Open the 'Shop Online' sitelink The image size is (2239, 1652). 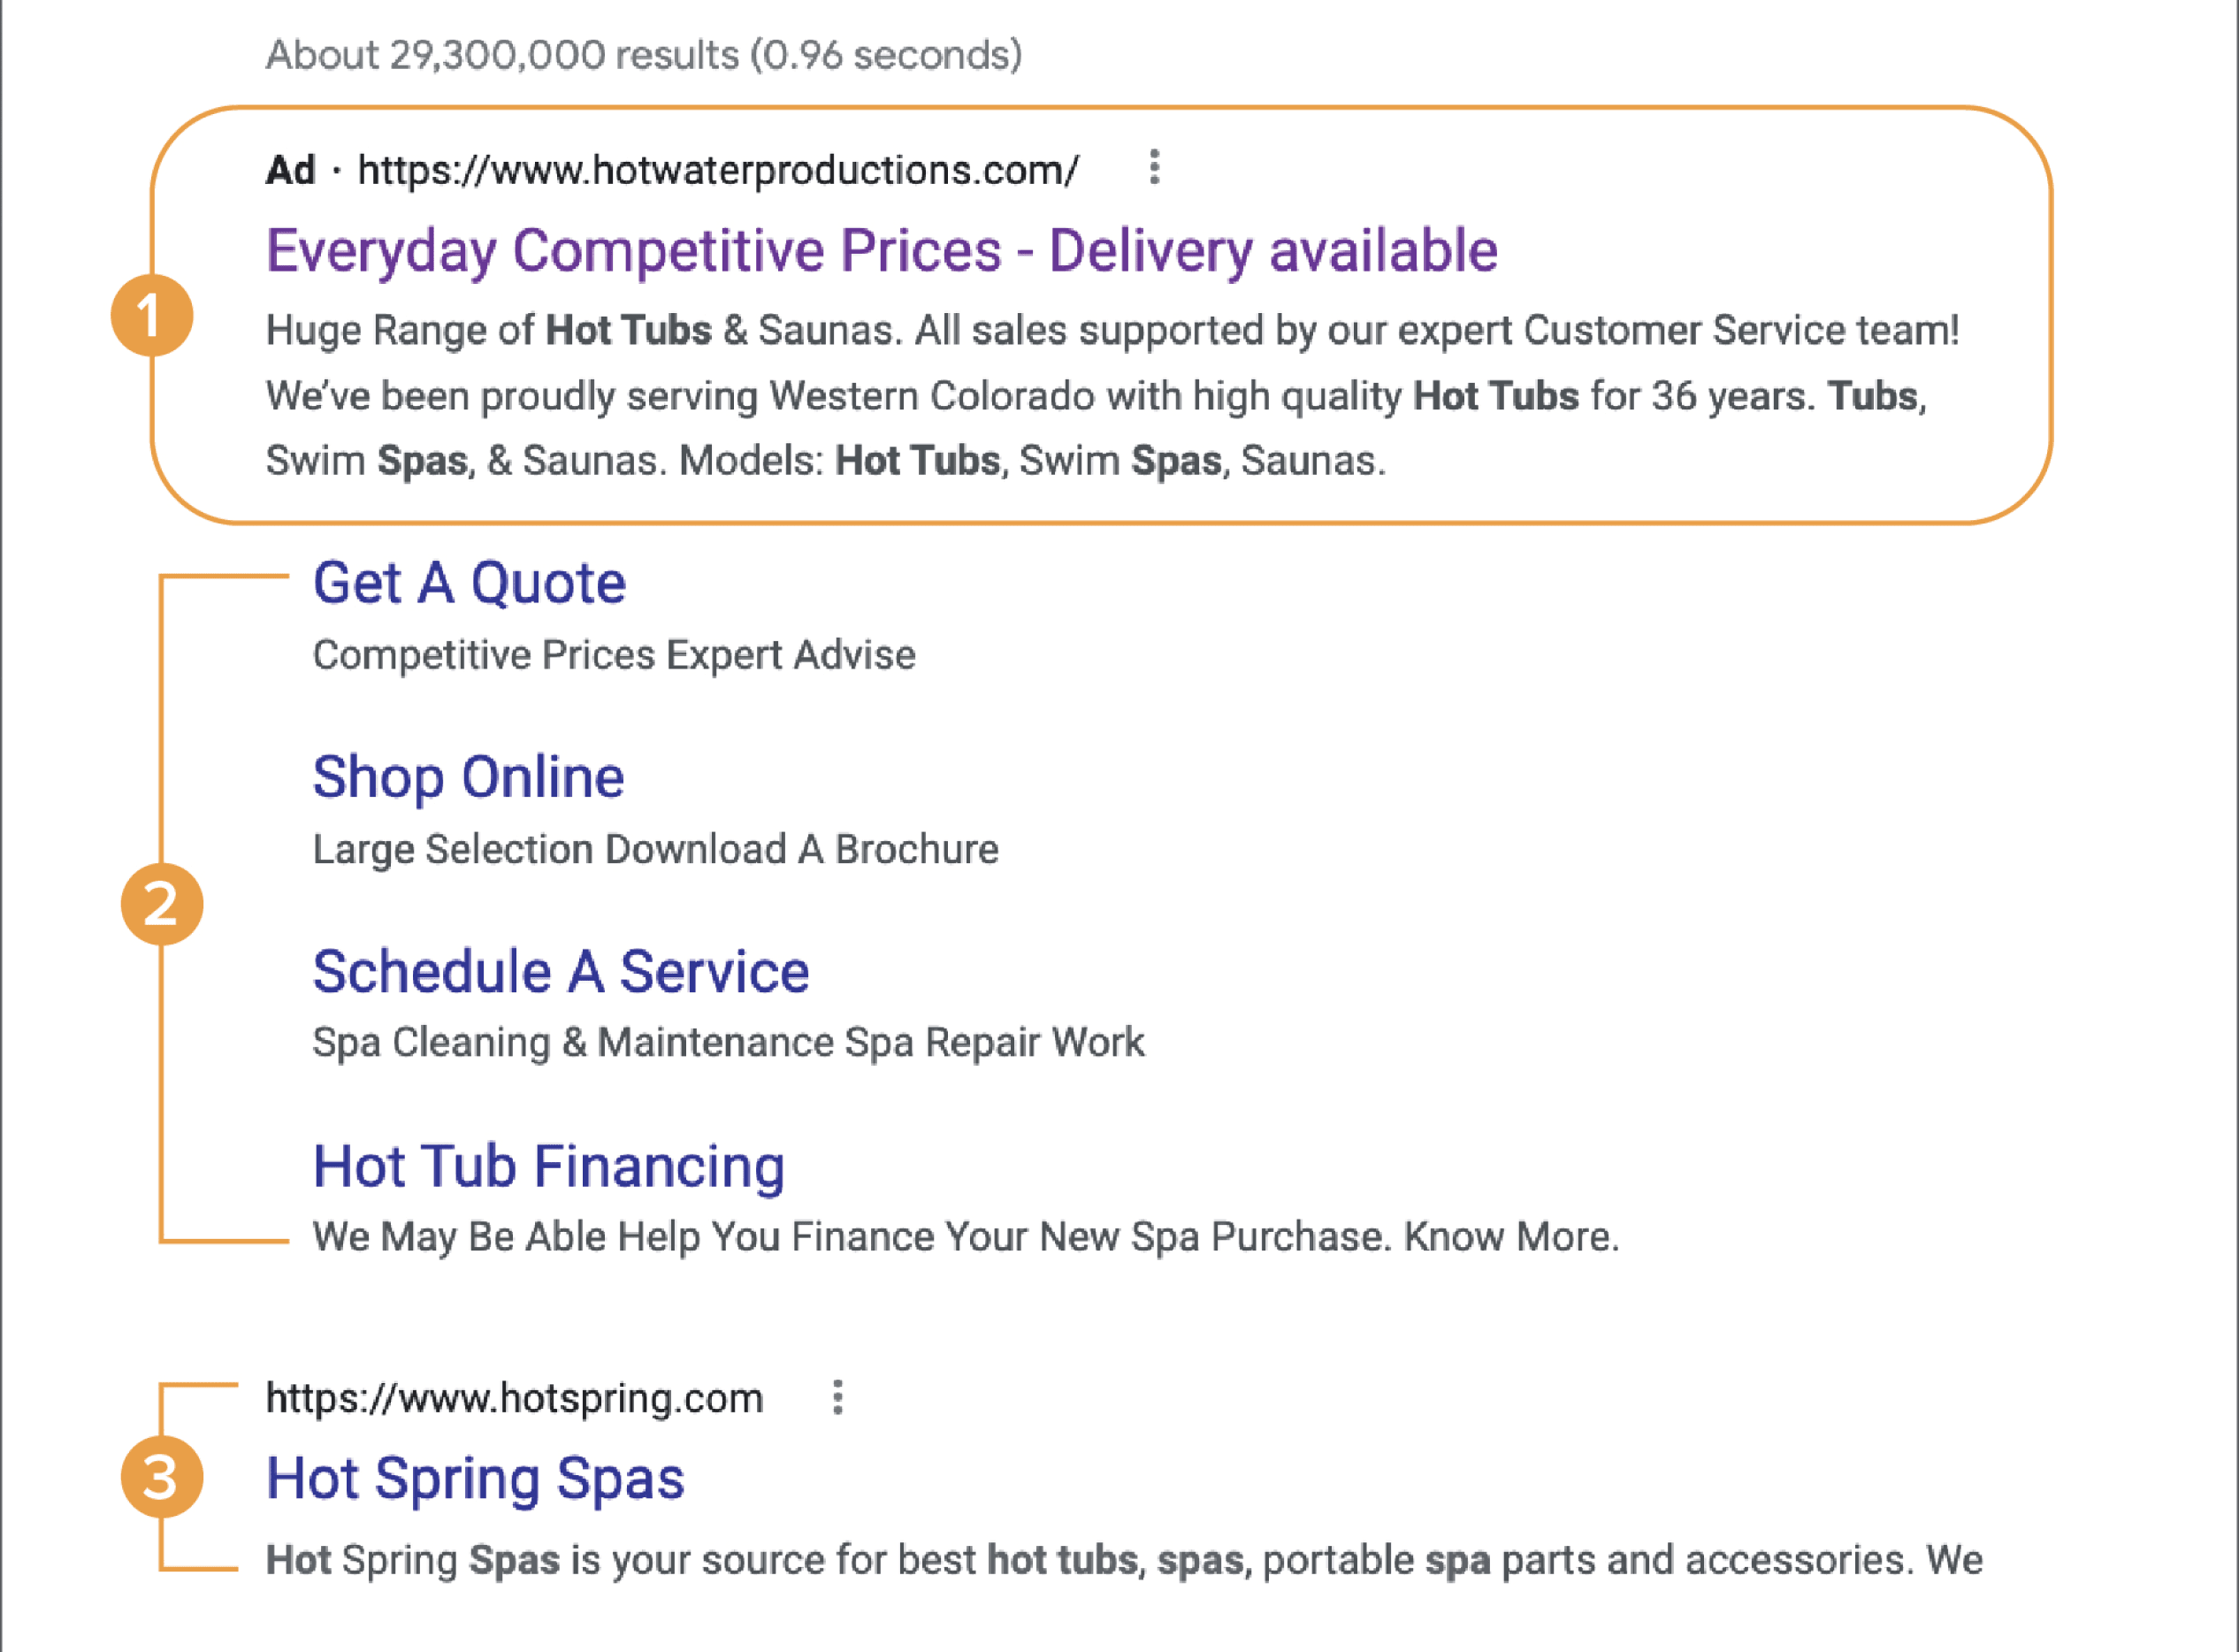pos(468,777)
